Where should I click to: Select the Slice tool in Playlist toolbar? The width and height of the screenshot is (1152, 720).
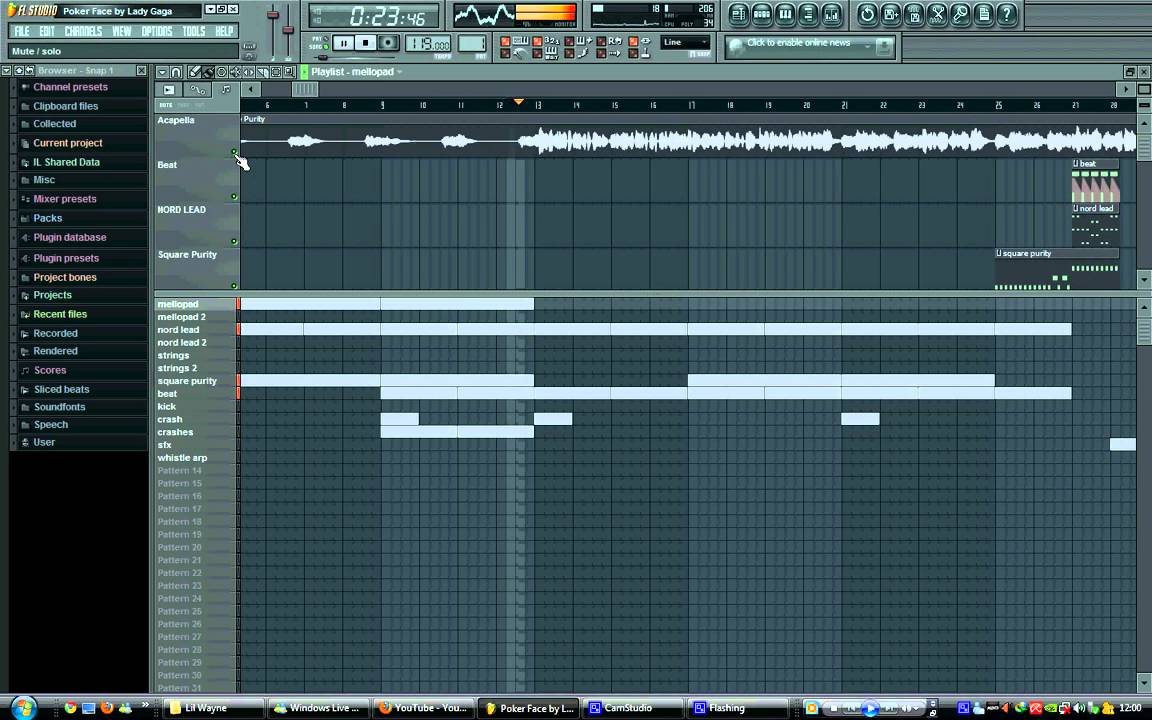point(262,72)
